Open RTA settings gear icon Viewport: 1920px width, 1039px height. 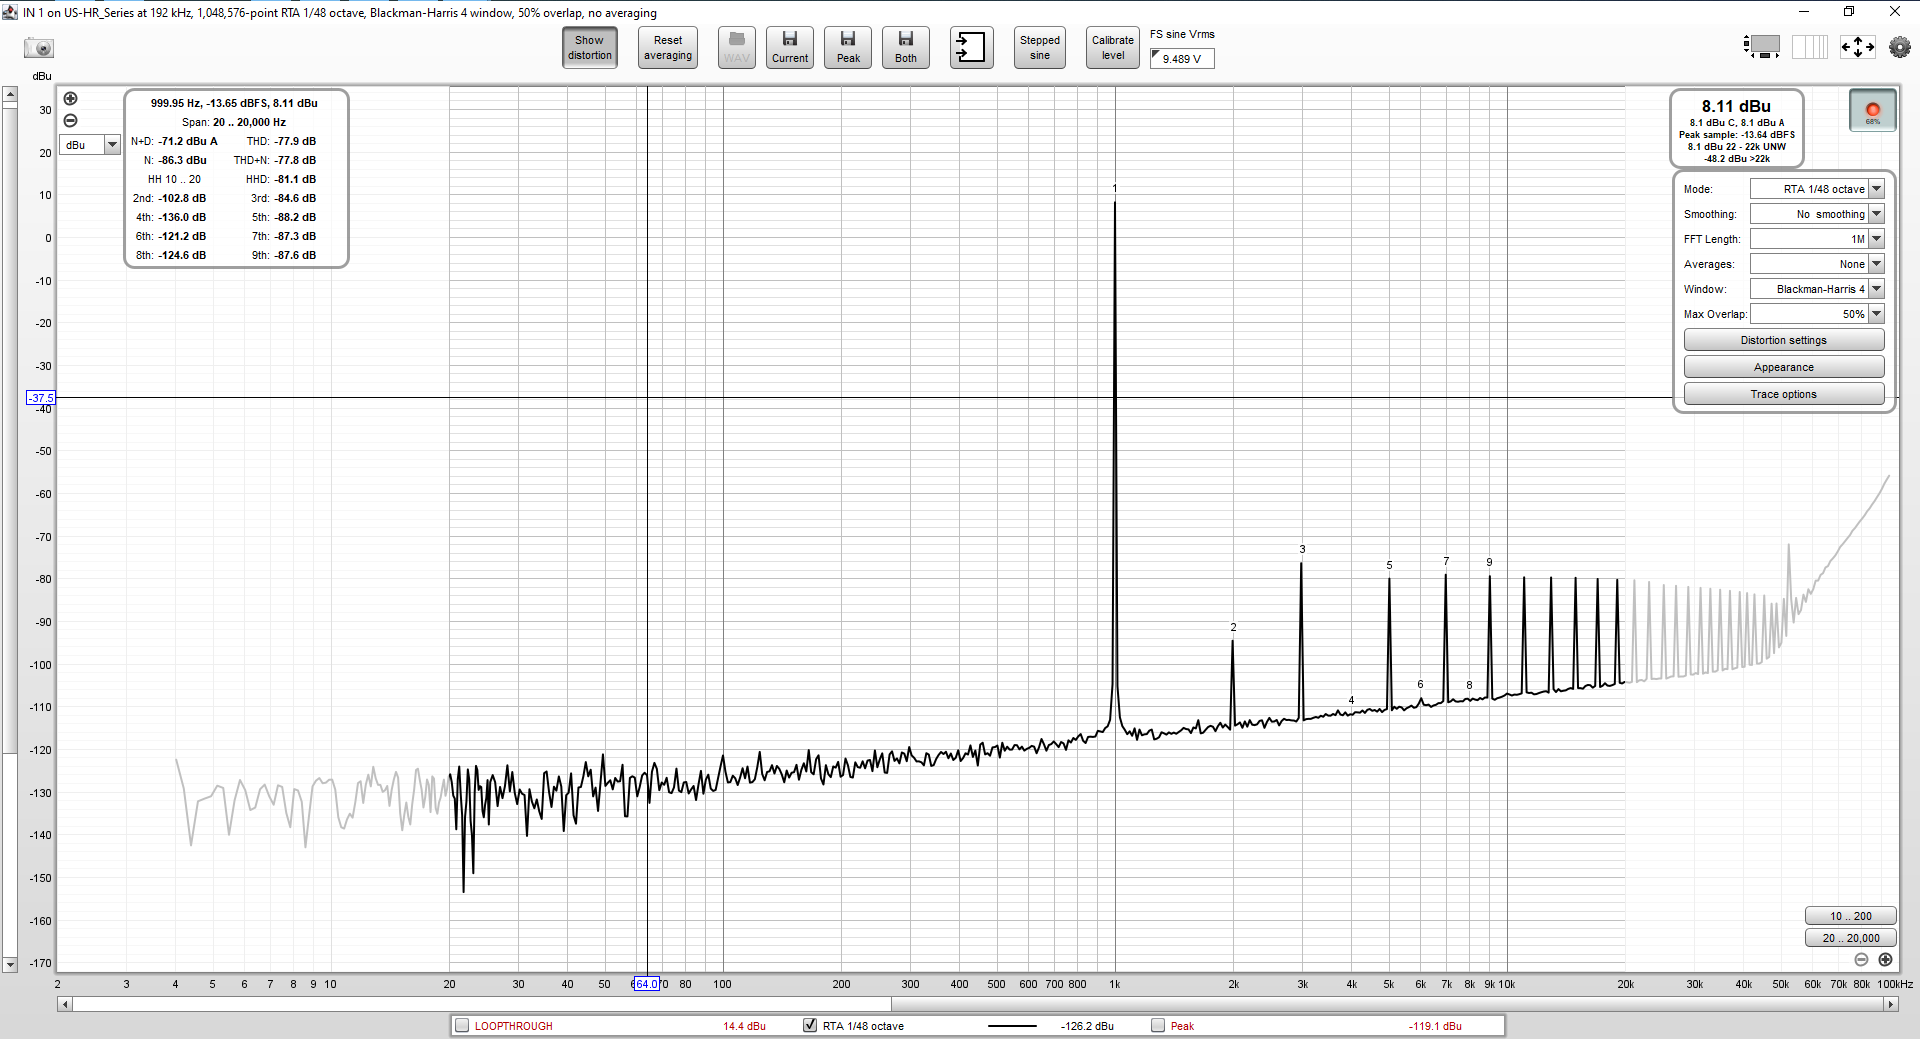(1899, 46)
